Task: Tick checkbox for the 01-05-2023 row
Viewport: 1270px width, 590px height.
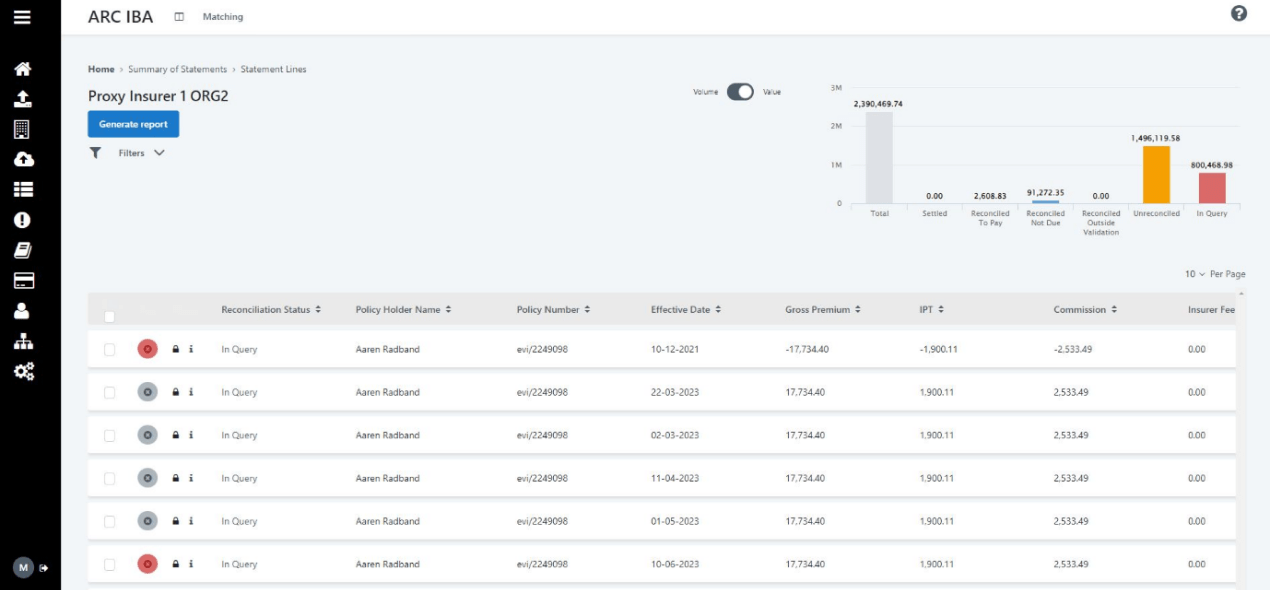Action: 110,522
